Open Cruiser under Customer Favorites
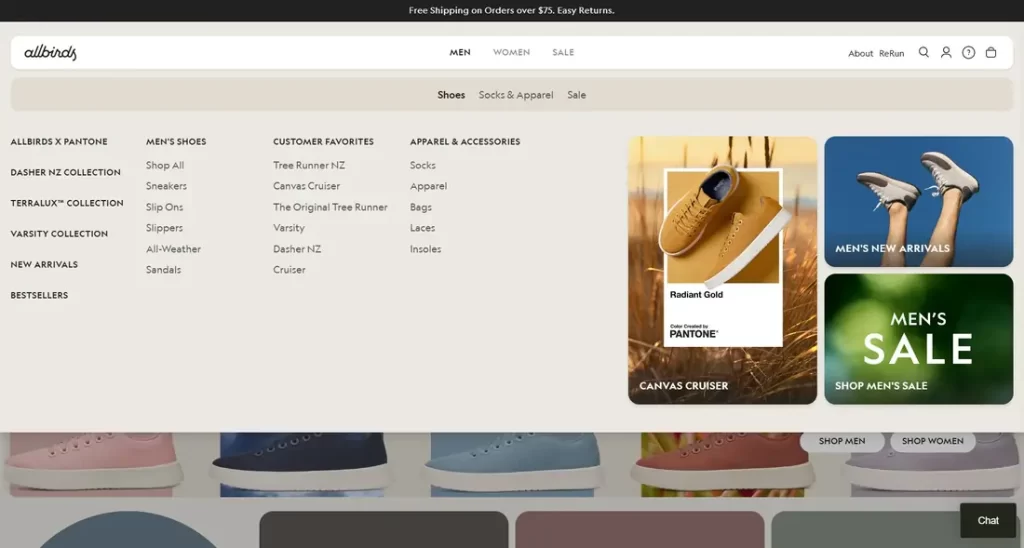 [289, 270]
